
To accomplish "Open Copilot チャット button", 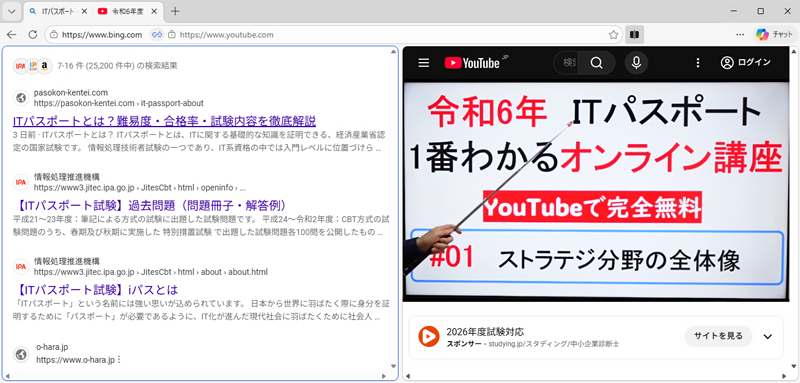I will click(x=775, y=35).
